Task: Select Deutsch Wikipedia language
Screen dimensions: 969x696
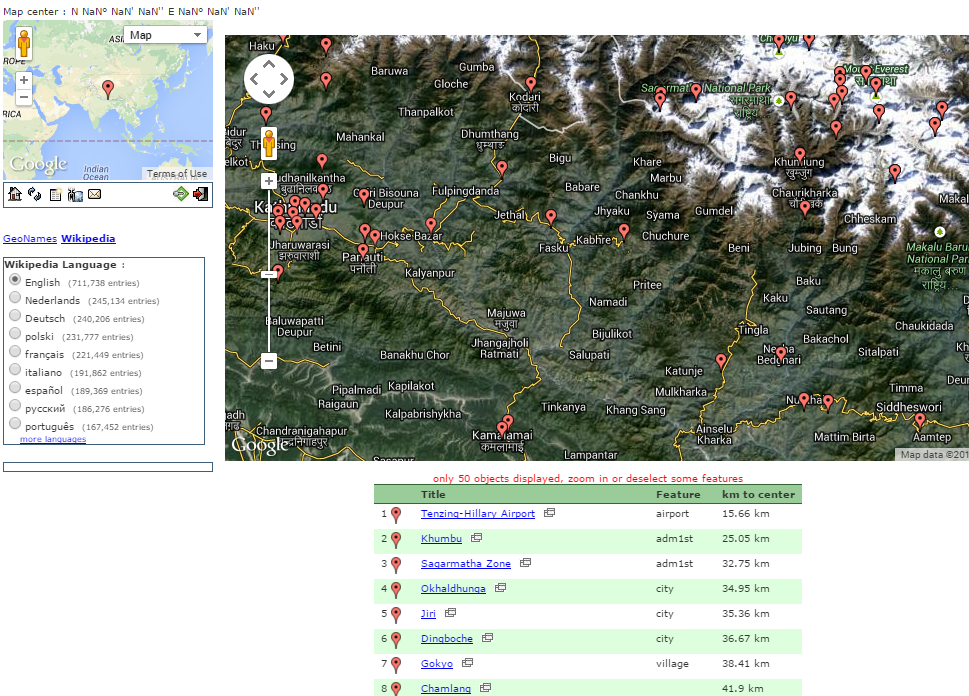Action: click(15, 315)
